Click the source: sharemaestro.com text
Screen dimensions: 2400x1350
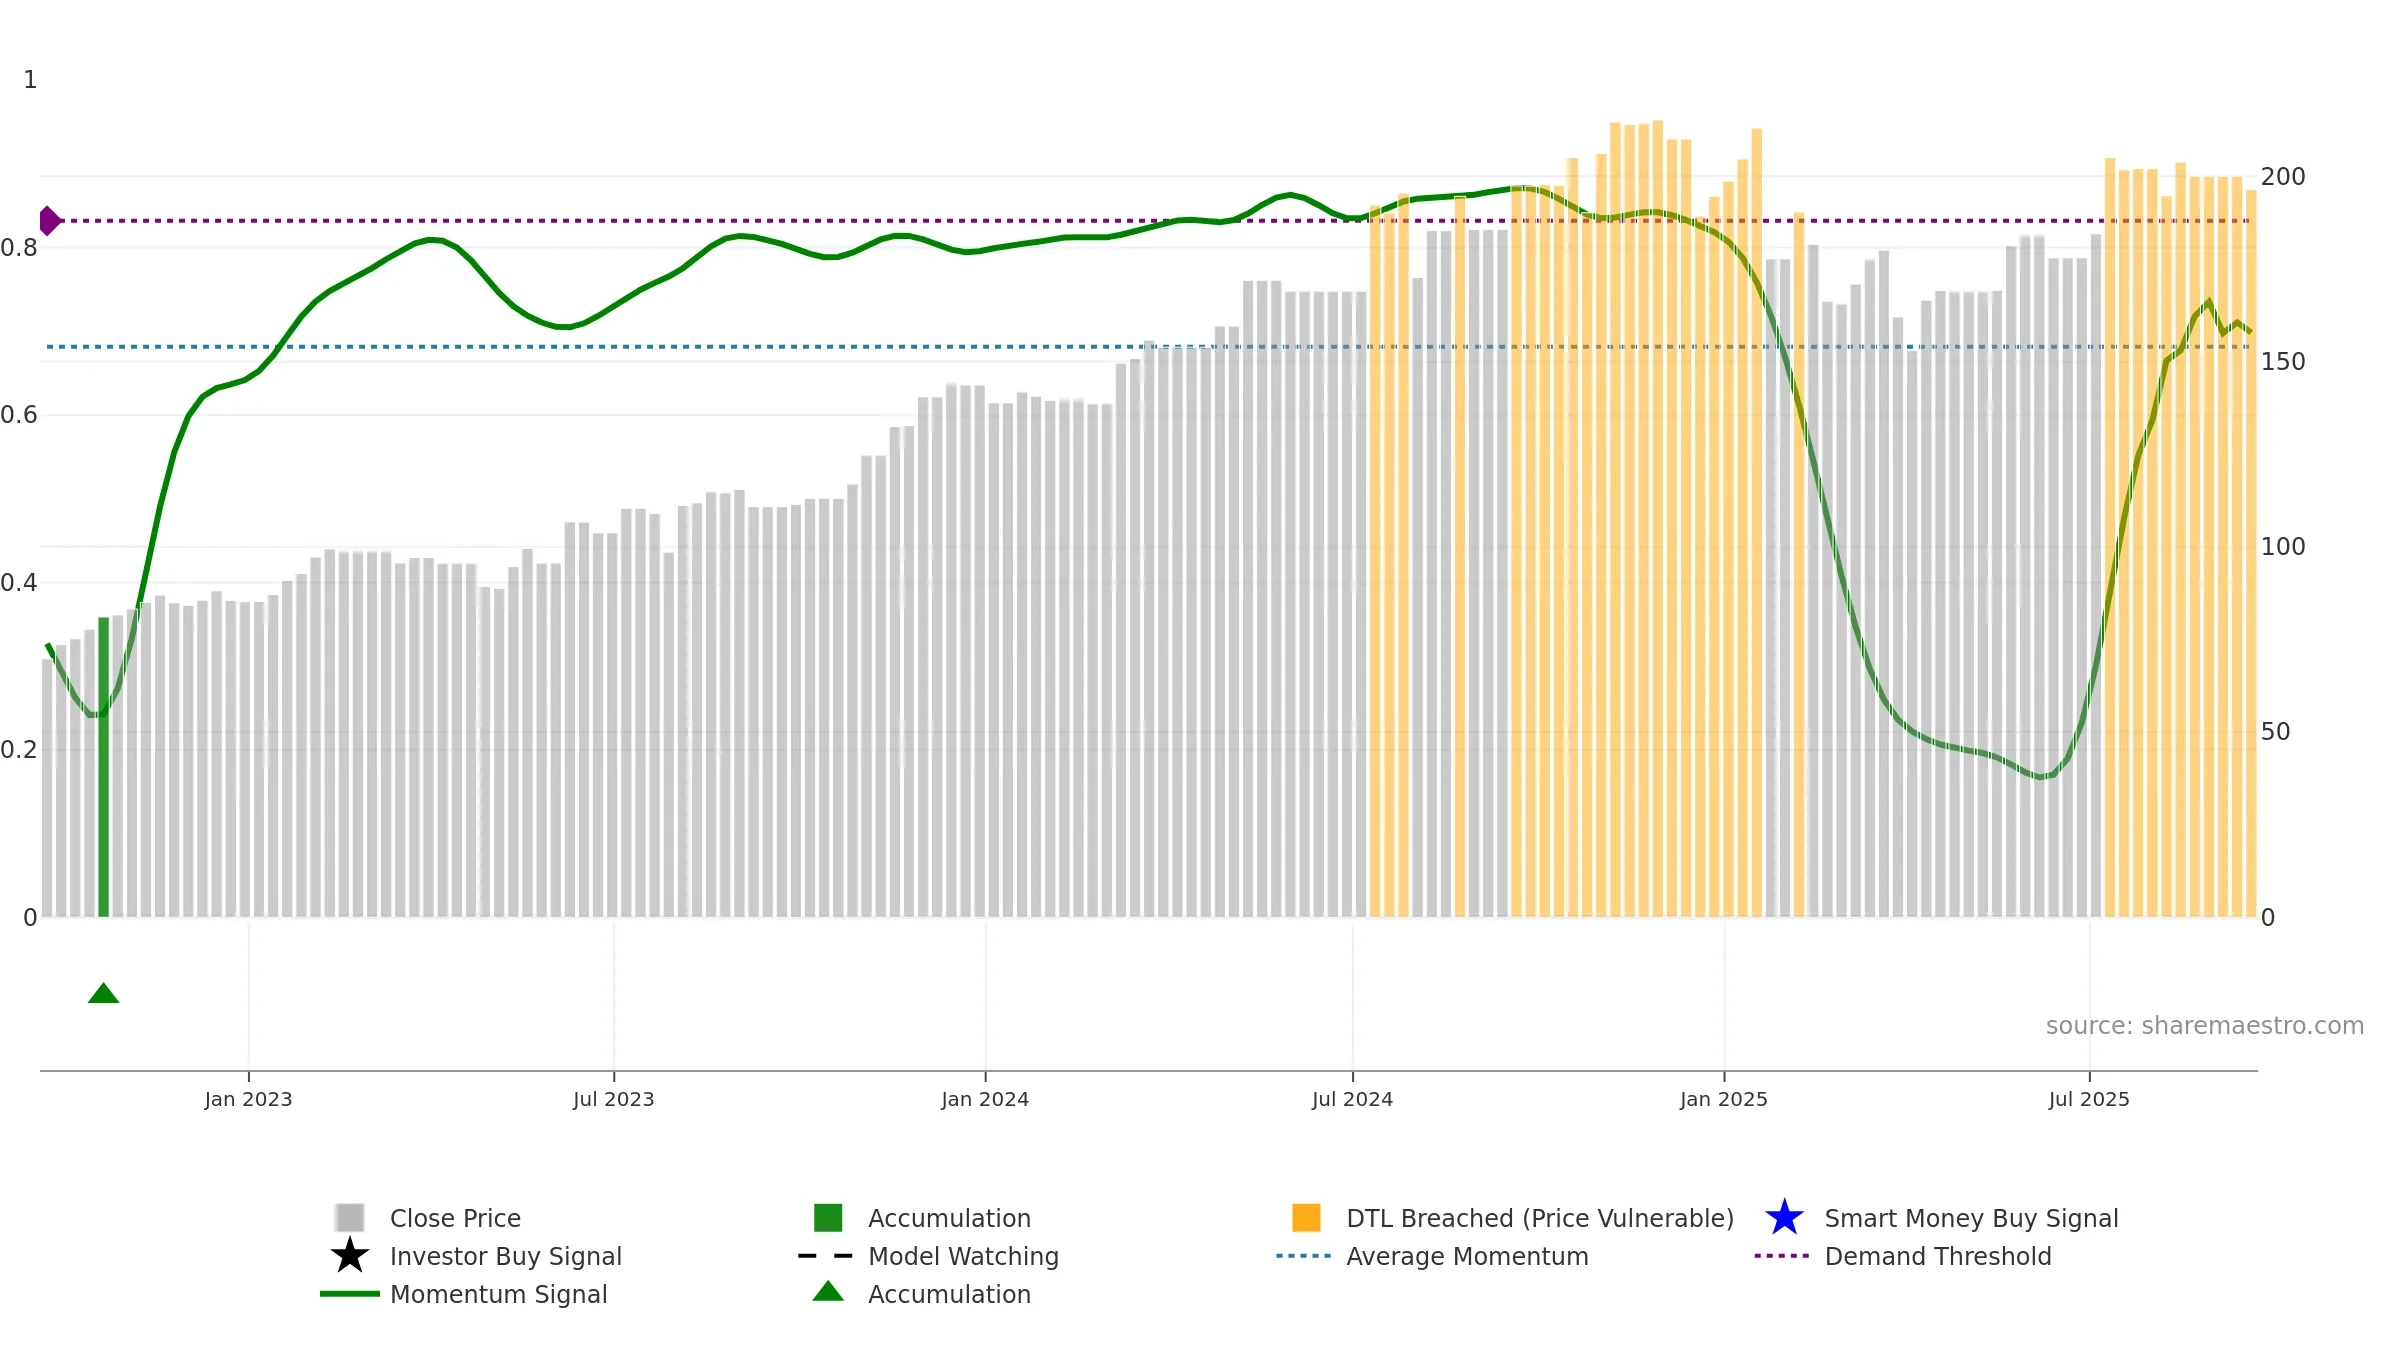(x=2204, y=1025)
